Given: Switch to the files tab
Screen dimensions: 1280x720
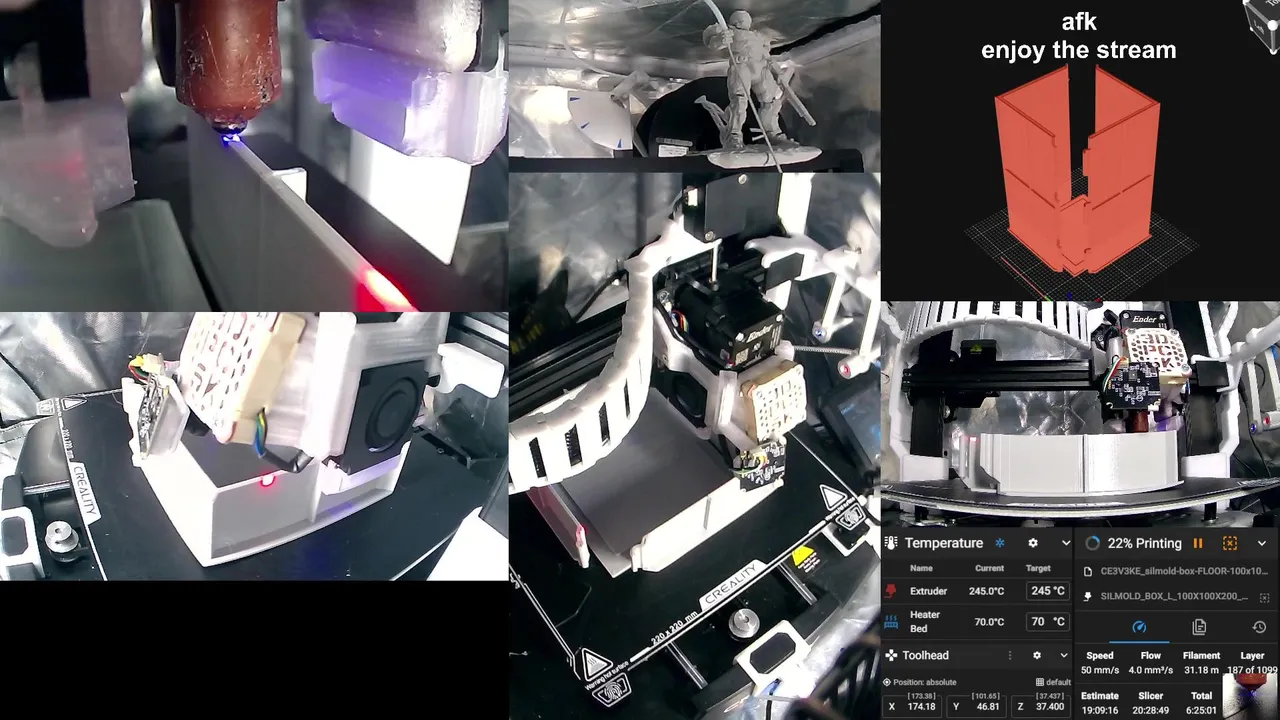Looking at the screenshot, I should click(1199, 627).
